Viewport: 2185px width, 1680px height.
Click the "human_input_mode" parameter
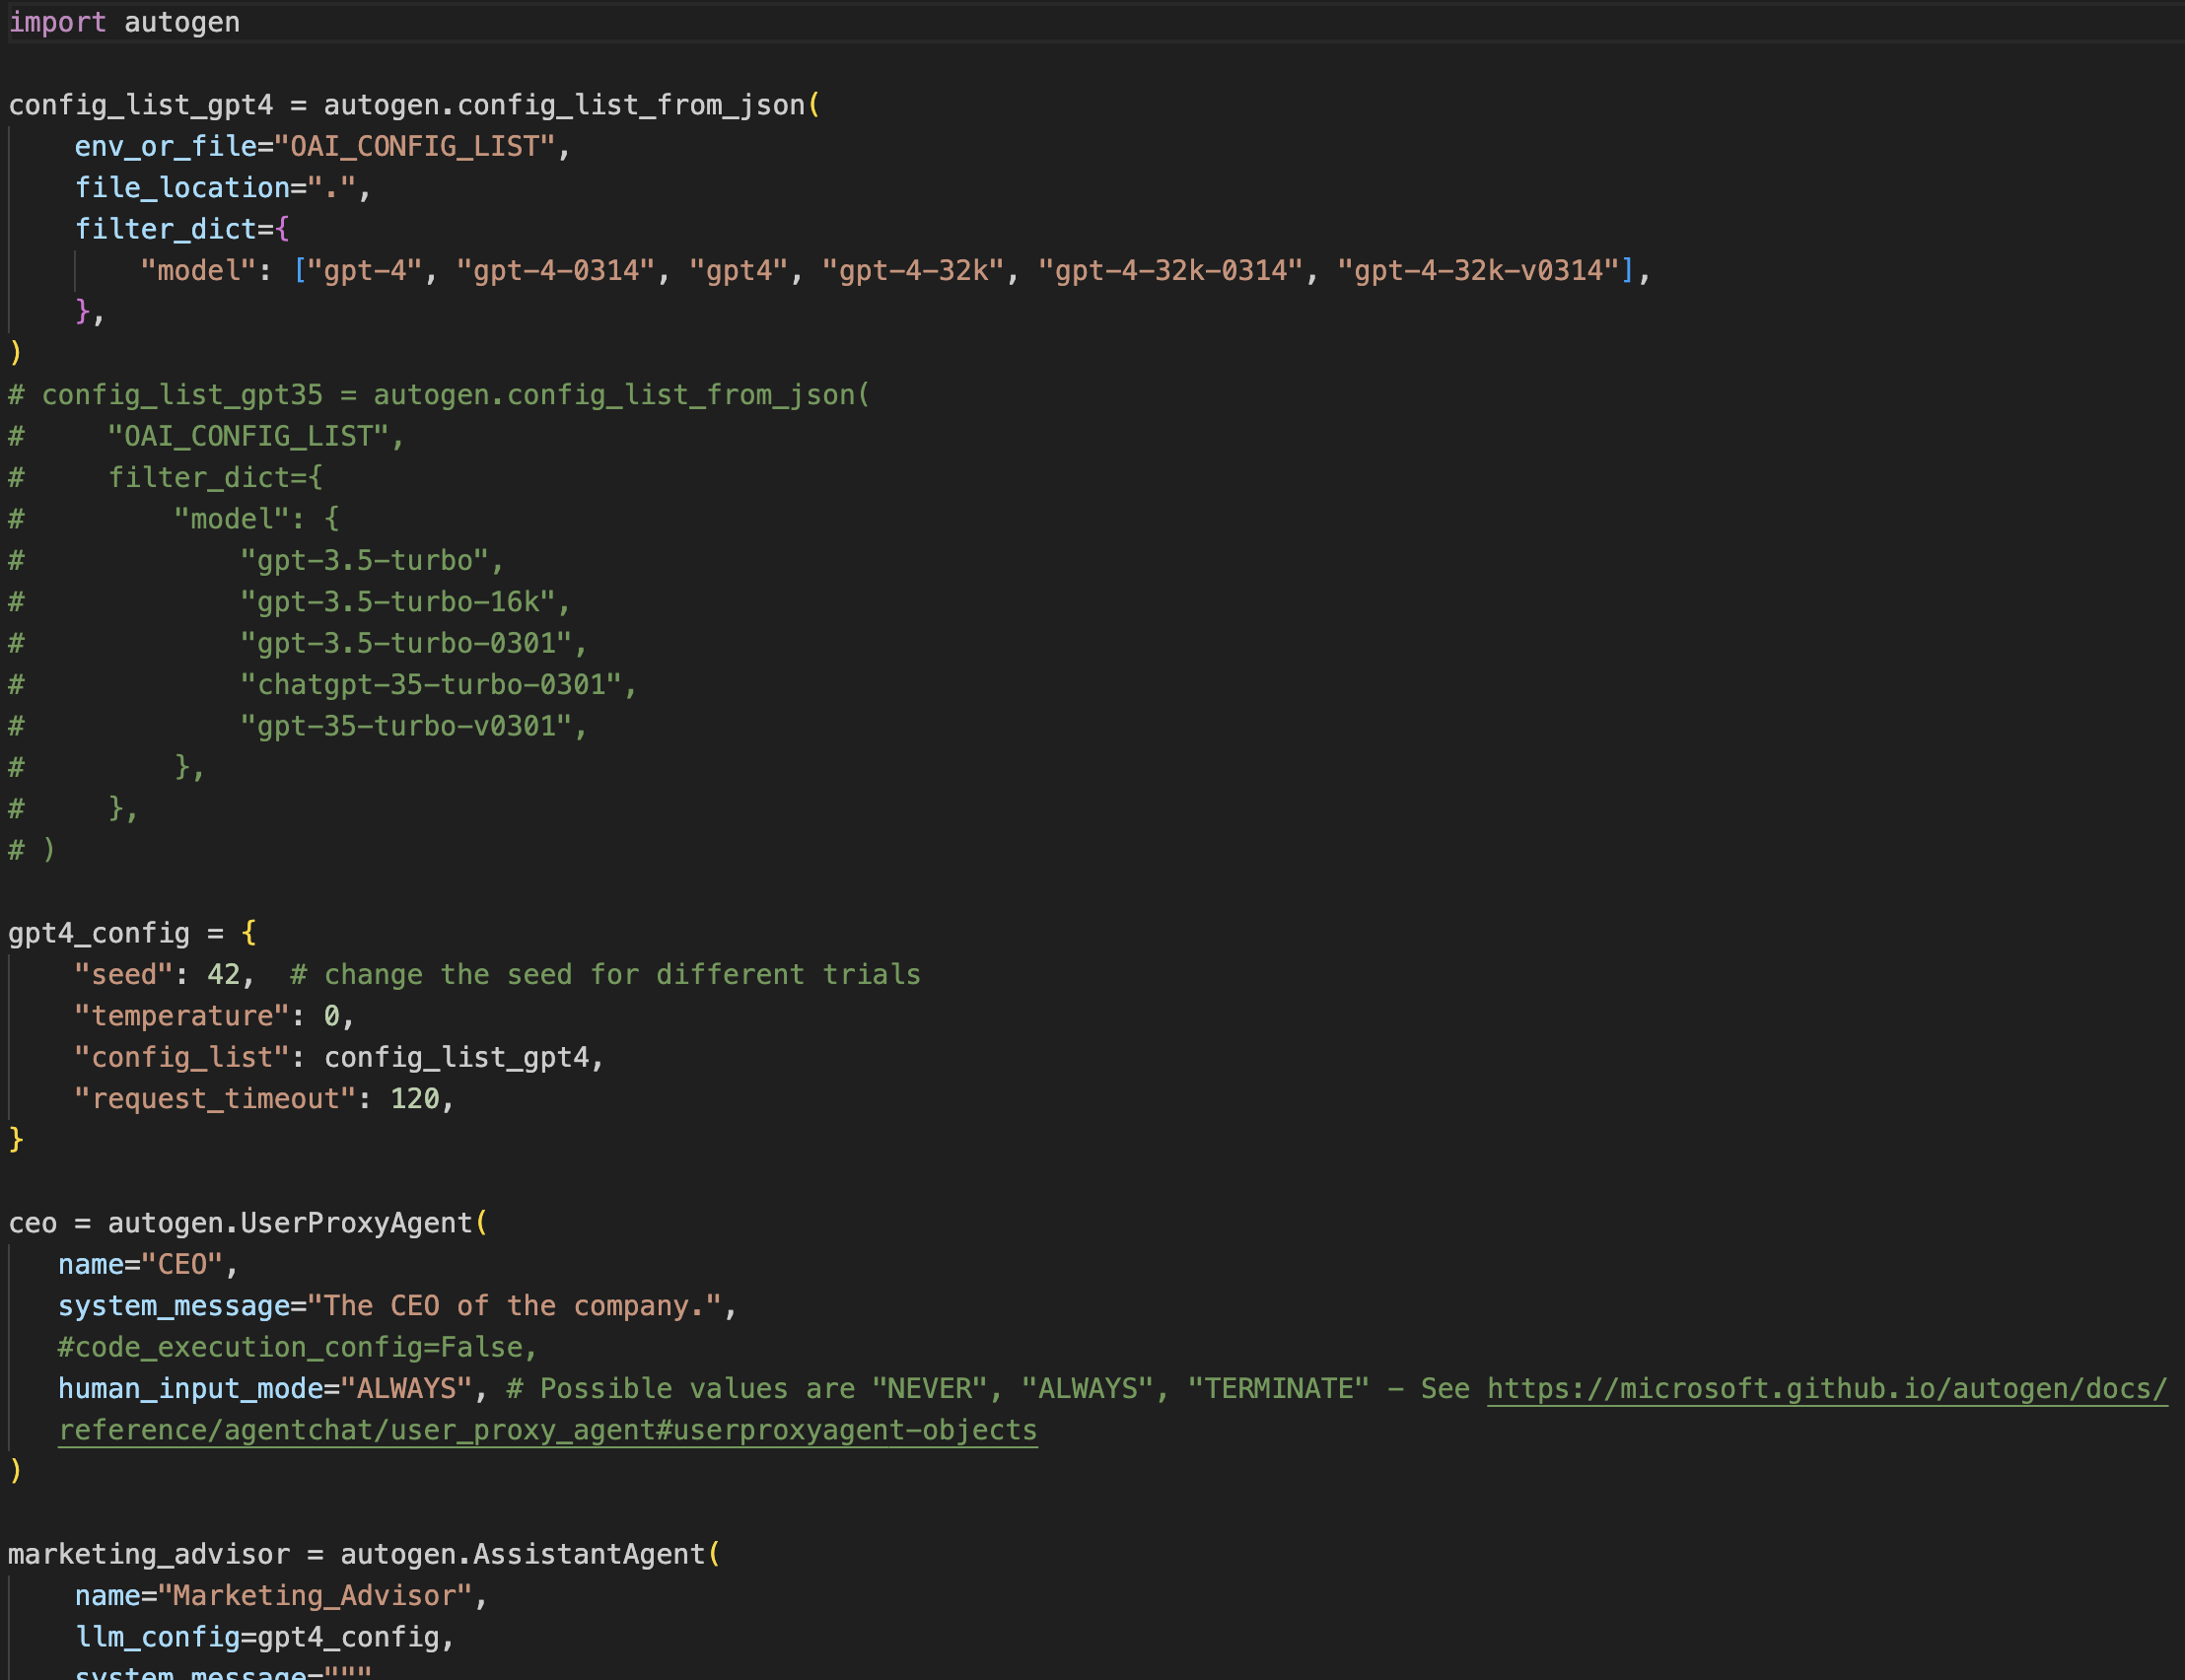[x=191, y=1389]
